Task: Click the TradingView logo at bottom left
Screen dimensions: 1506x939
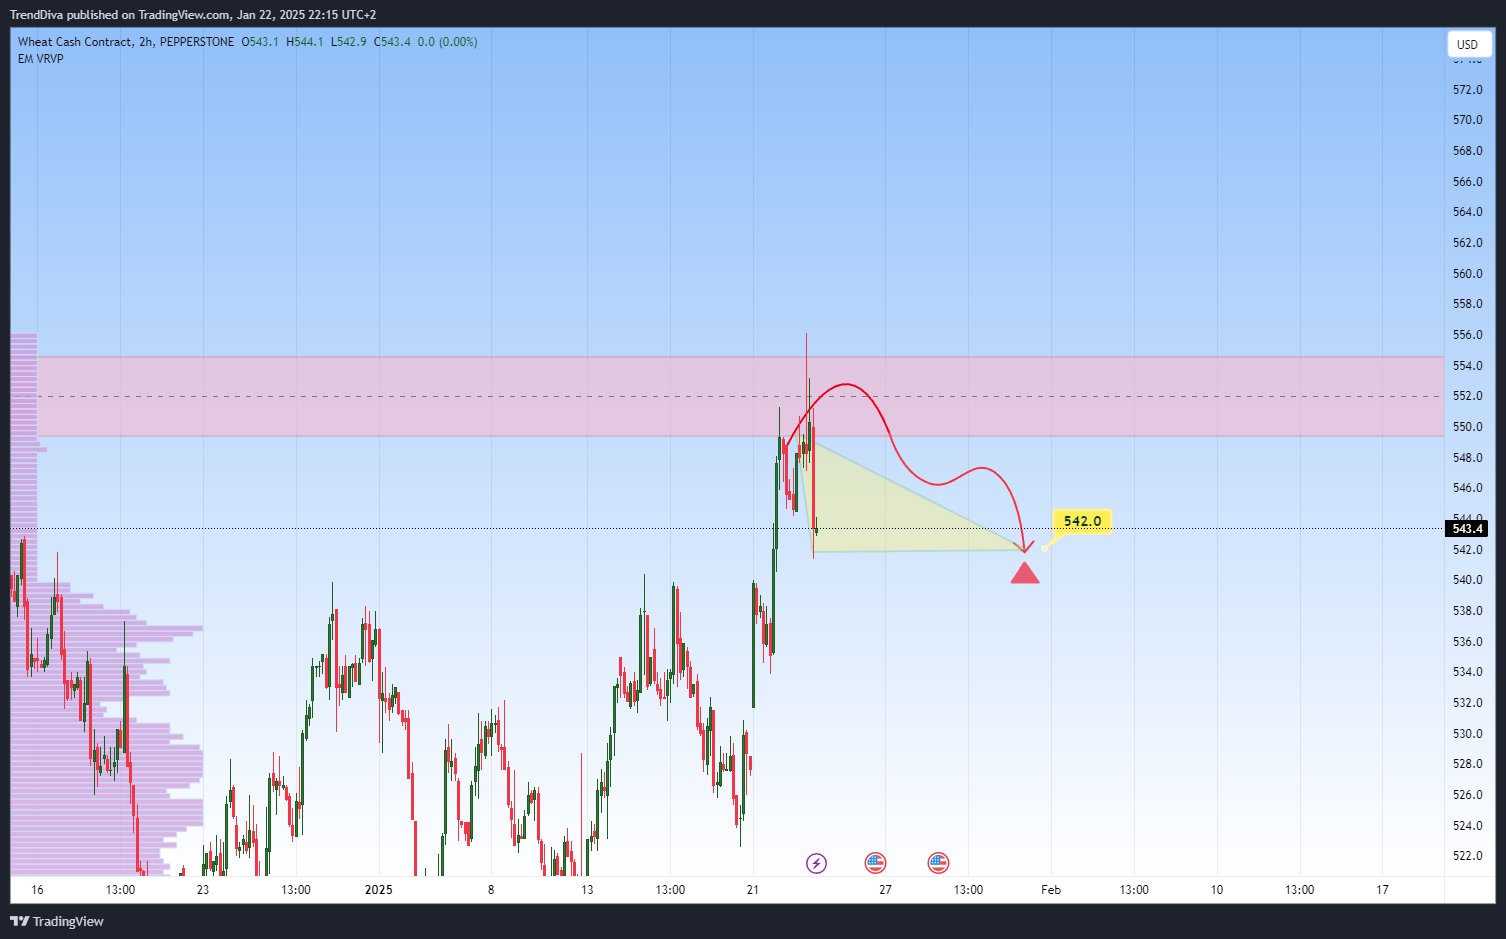Action: (57, 921)
